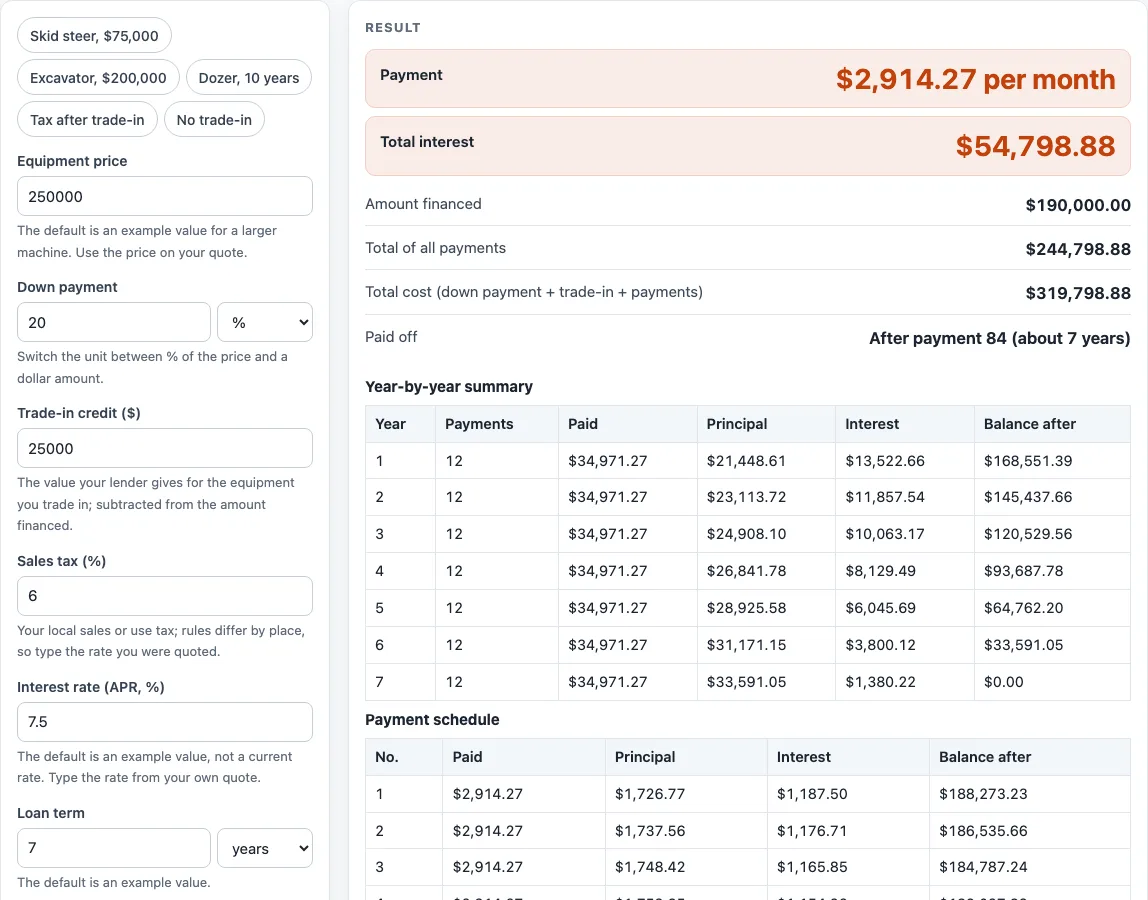
Task: Click payment 1 interest $1,187.50
Action: (x=812, y=794)
